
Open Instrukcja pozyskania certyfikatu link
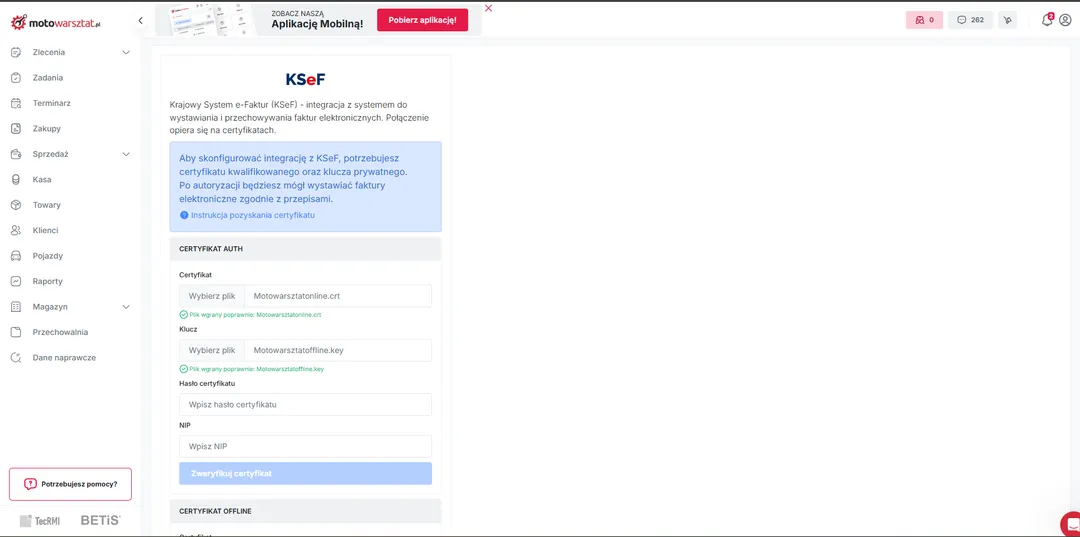click(x=252, y=215)
